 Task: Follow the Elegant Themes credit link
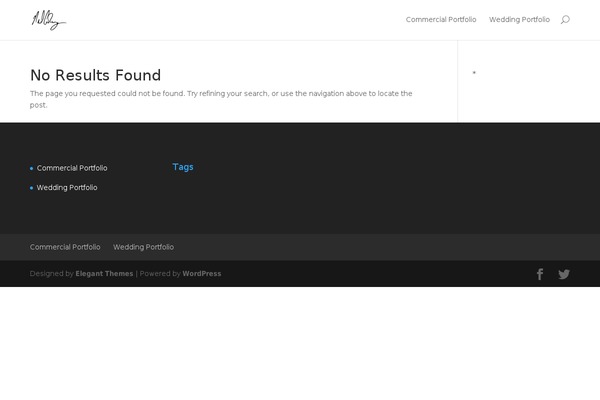104,274
